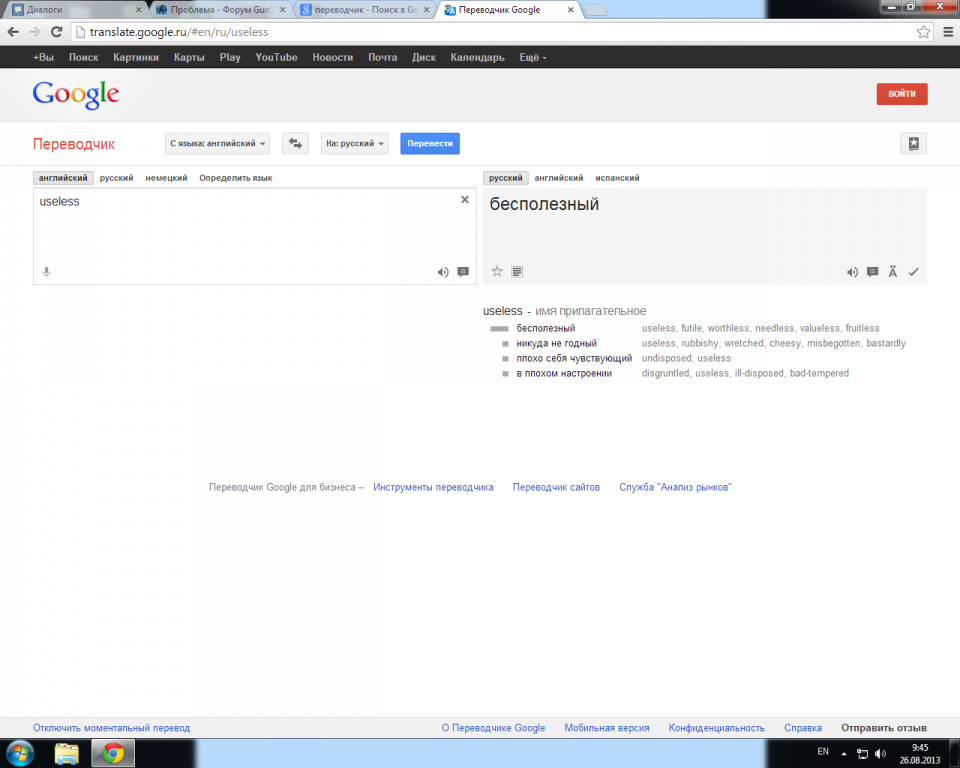Show transliteration with the Ä icon
This screenshot has height=768, width=960.
(893, 272)
